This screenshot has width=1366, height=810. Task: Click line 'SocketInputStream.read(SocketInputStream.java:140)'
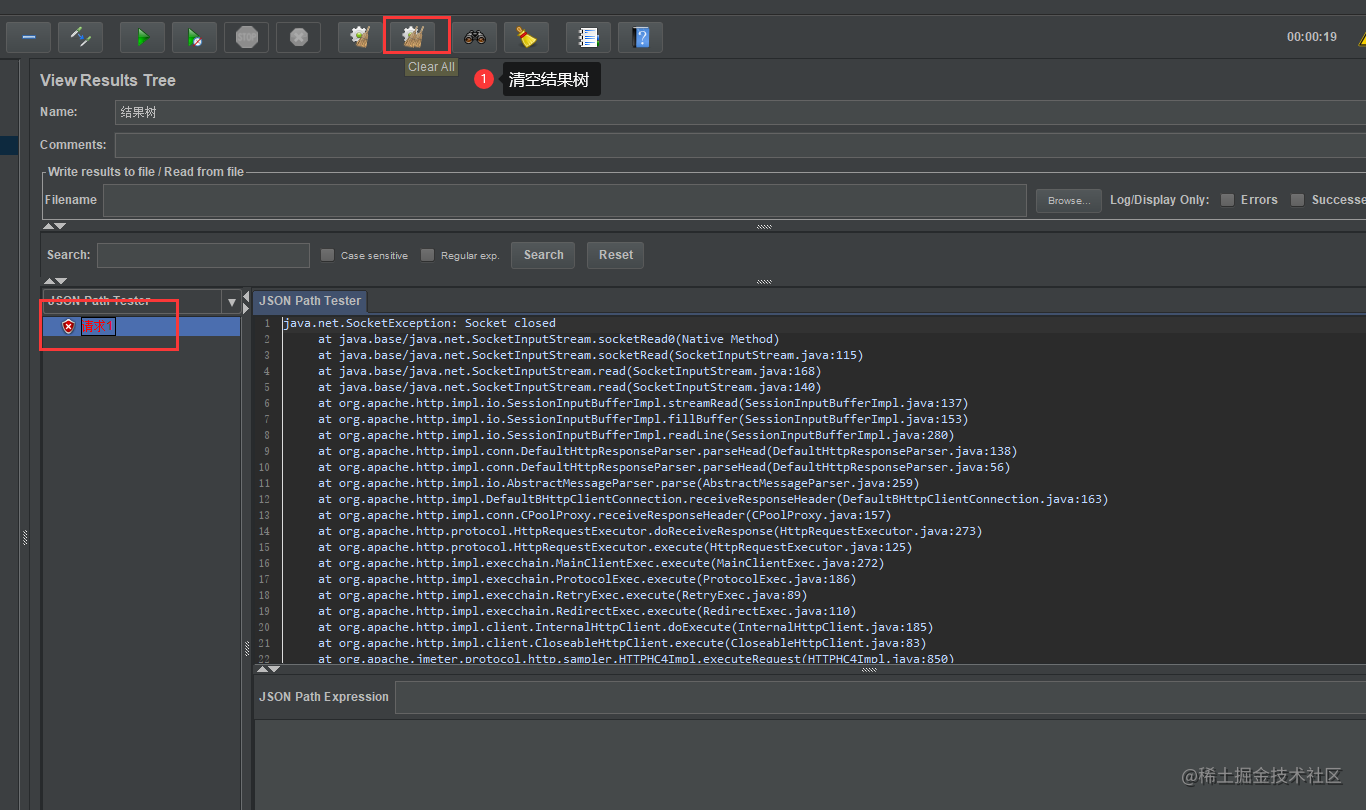[570, 387]
